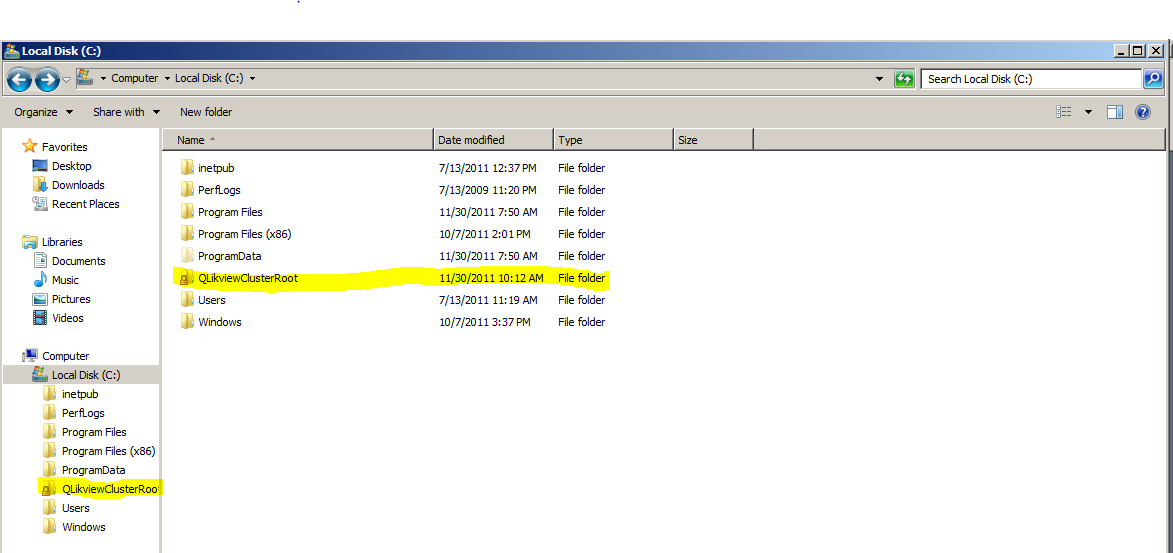Image resolution: width=1173 pixels, height=553 pixels.
Task: Select Local Disk (C:) in navigation tree
Action: (81, 375)
